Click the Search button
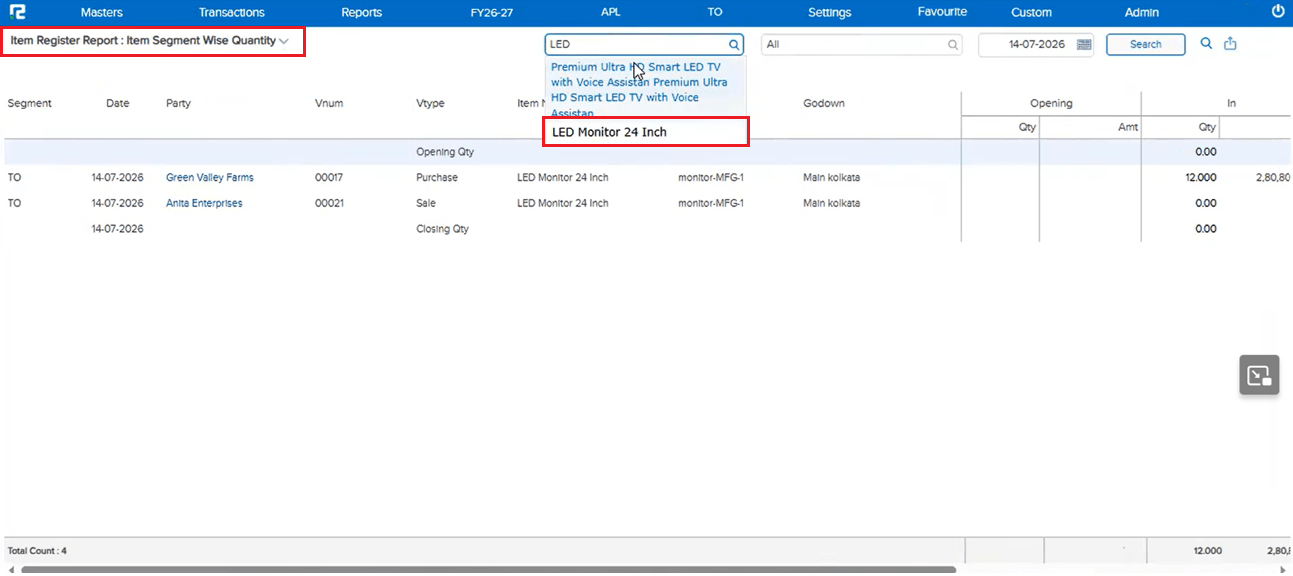The image size is (1293, 576). coord(1146,45)
